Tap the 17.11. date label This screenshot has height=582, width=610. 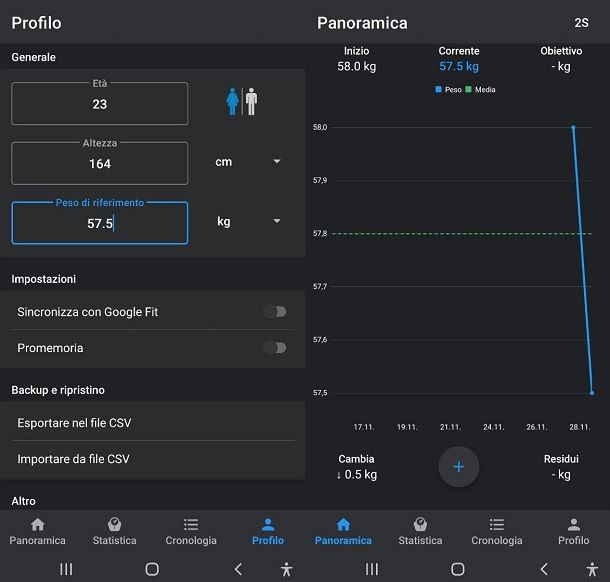click(x=364, y=427)
